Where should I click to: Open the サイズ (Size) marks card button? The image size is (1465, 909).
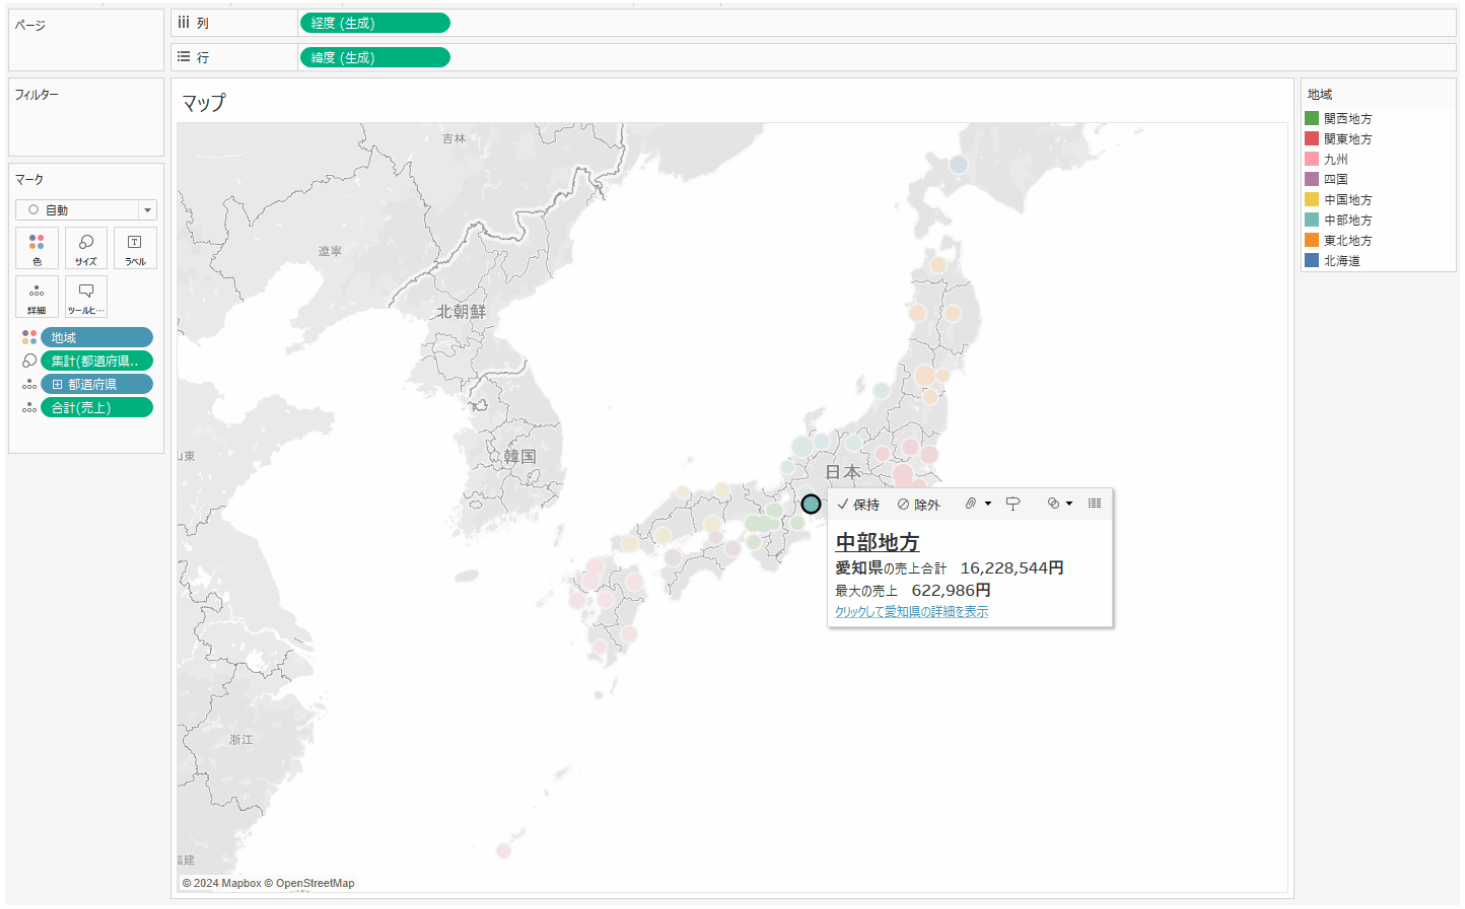pos(86,248)
